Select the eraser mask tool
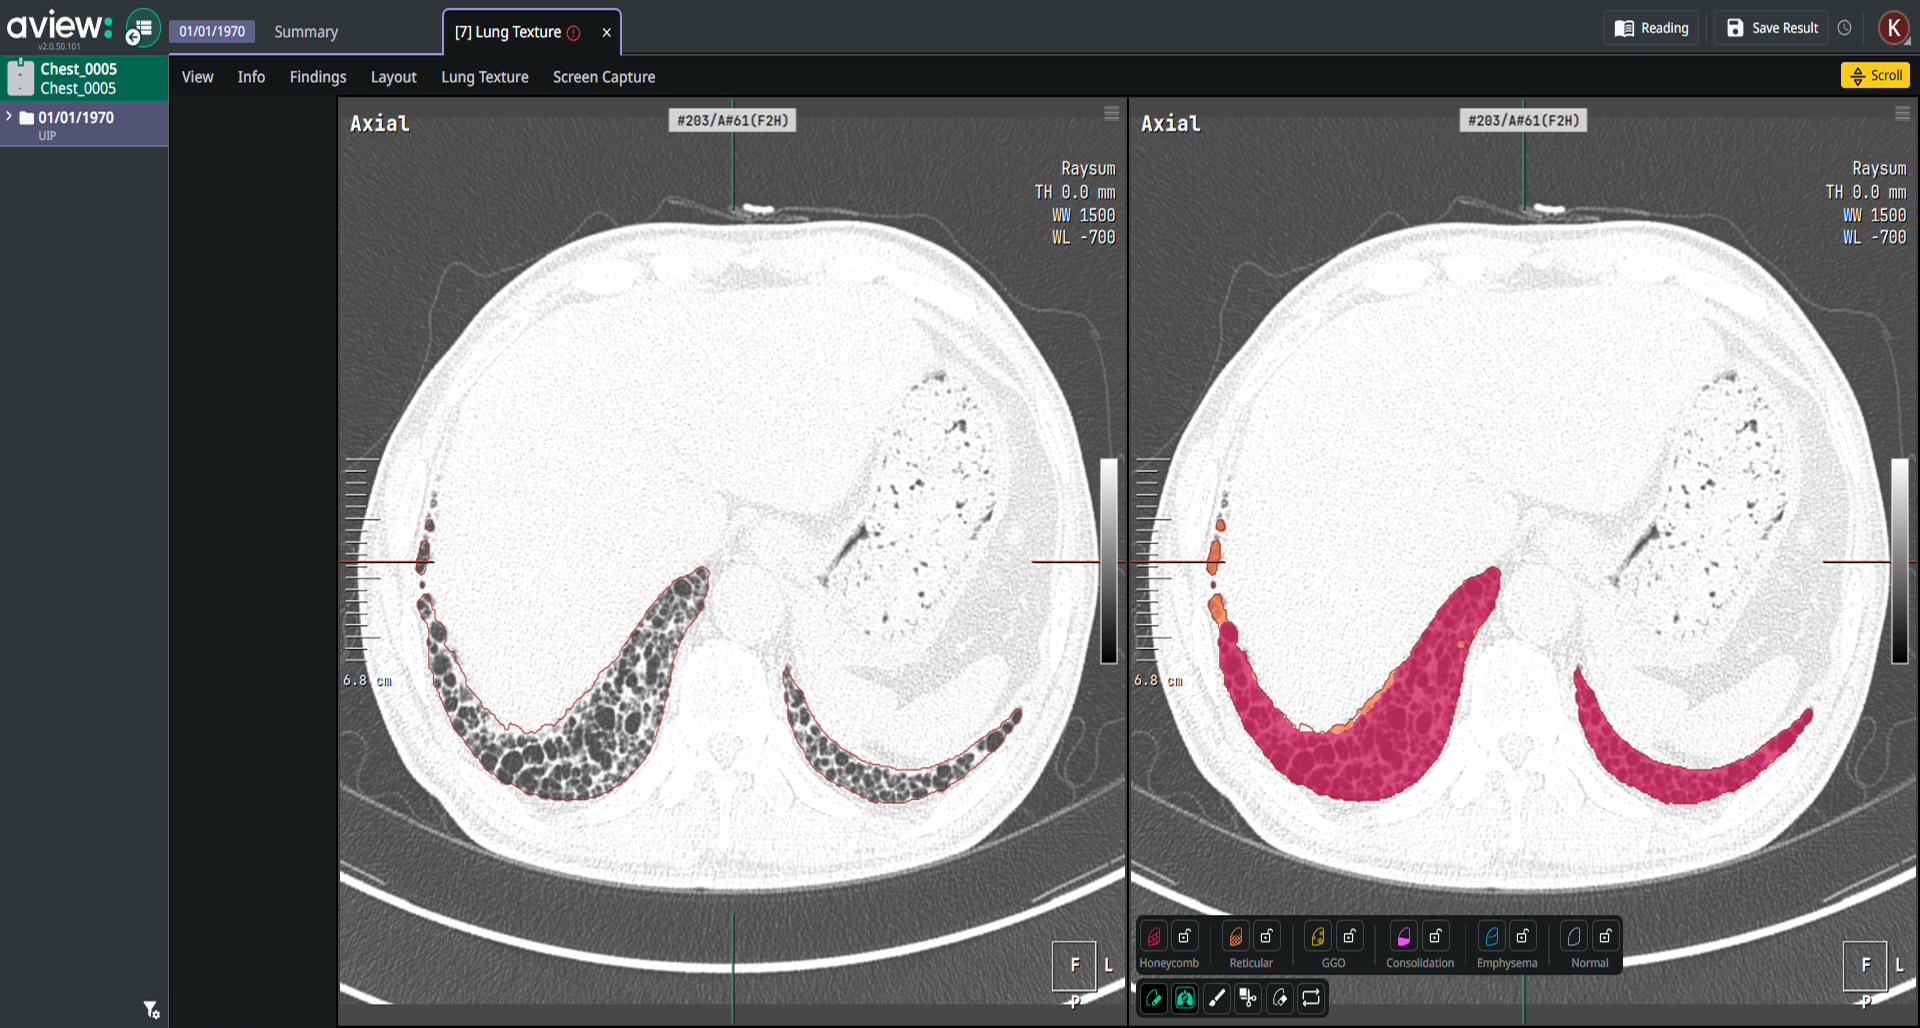Screen dimensions: 1920x1028 (x=1280, y=998)
